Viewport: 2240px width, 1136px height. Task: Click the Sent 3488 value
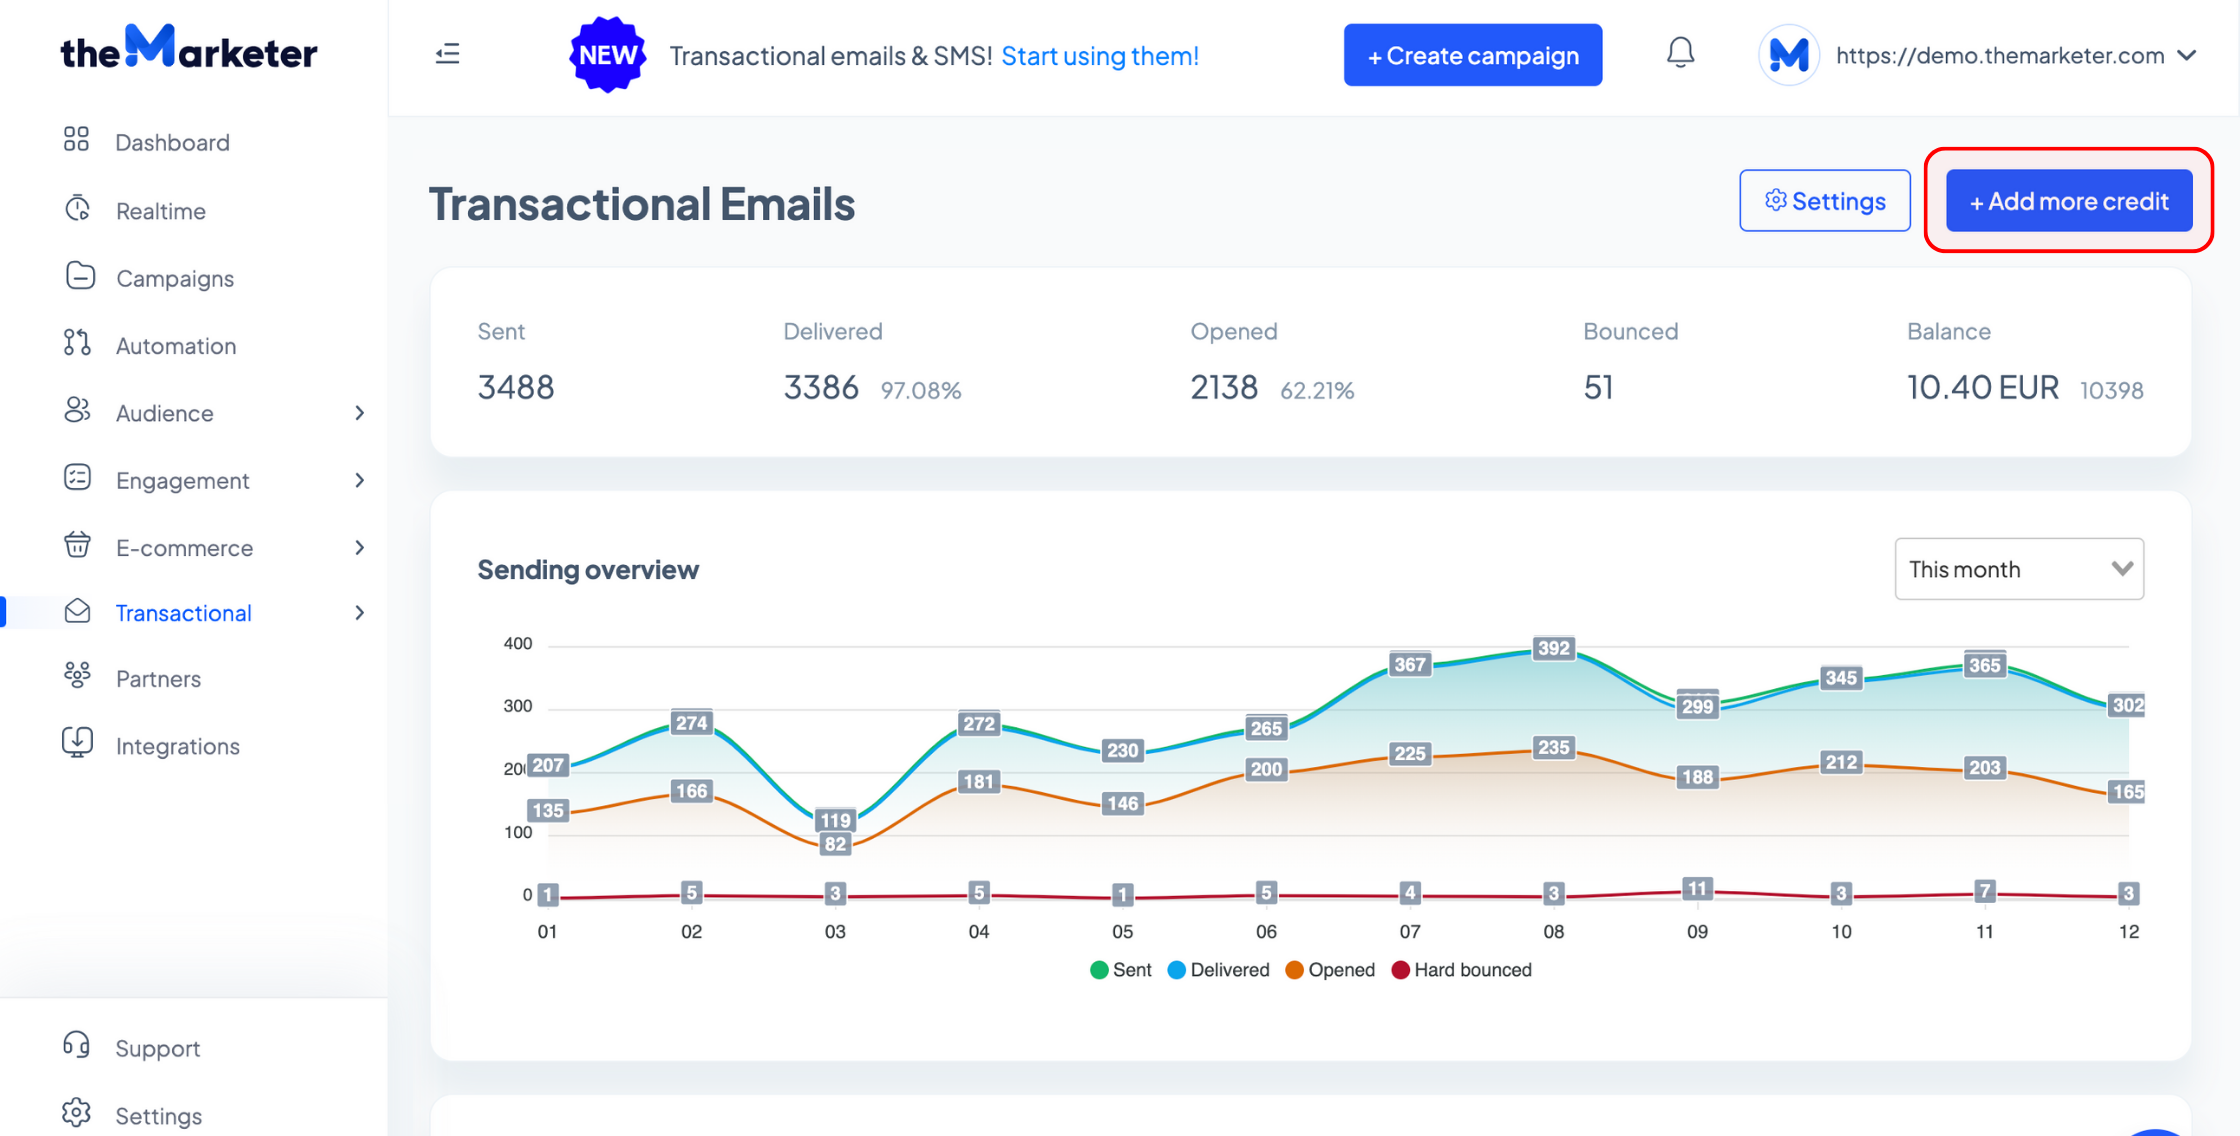(516, 387)
